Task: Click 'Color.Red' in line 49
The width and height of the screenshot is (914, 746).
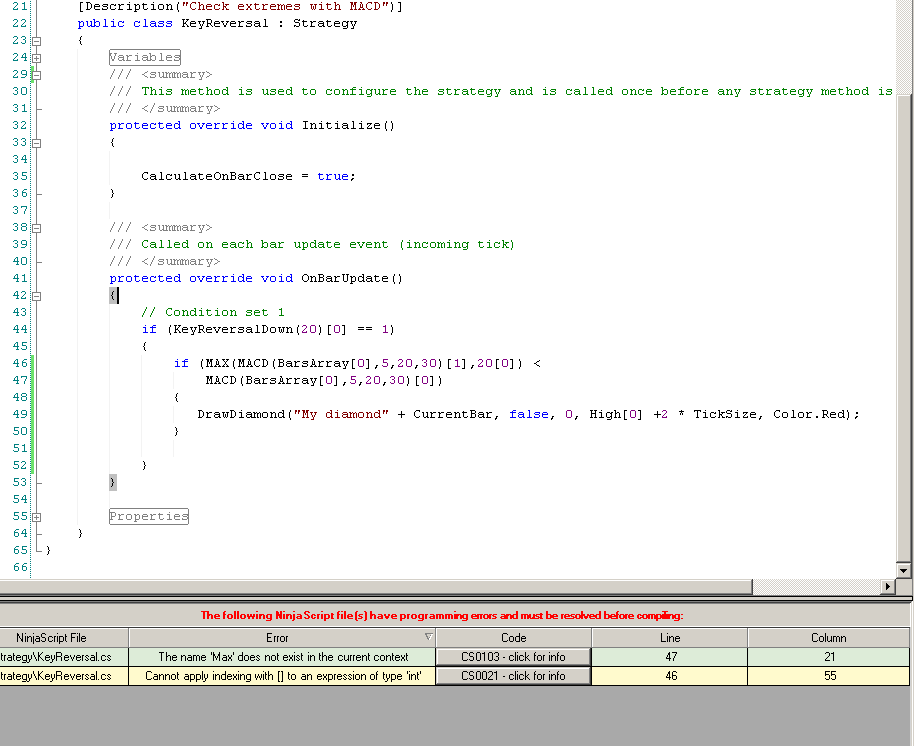Action: (x=808, y=414)
